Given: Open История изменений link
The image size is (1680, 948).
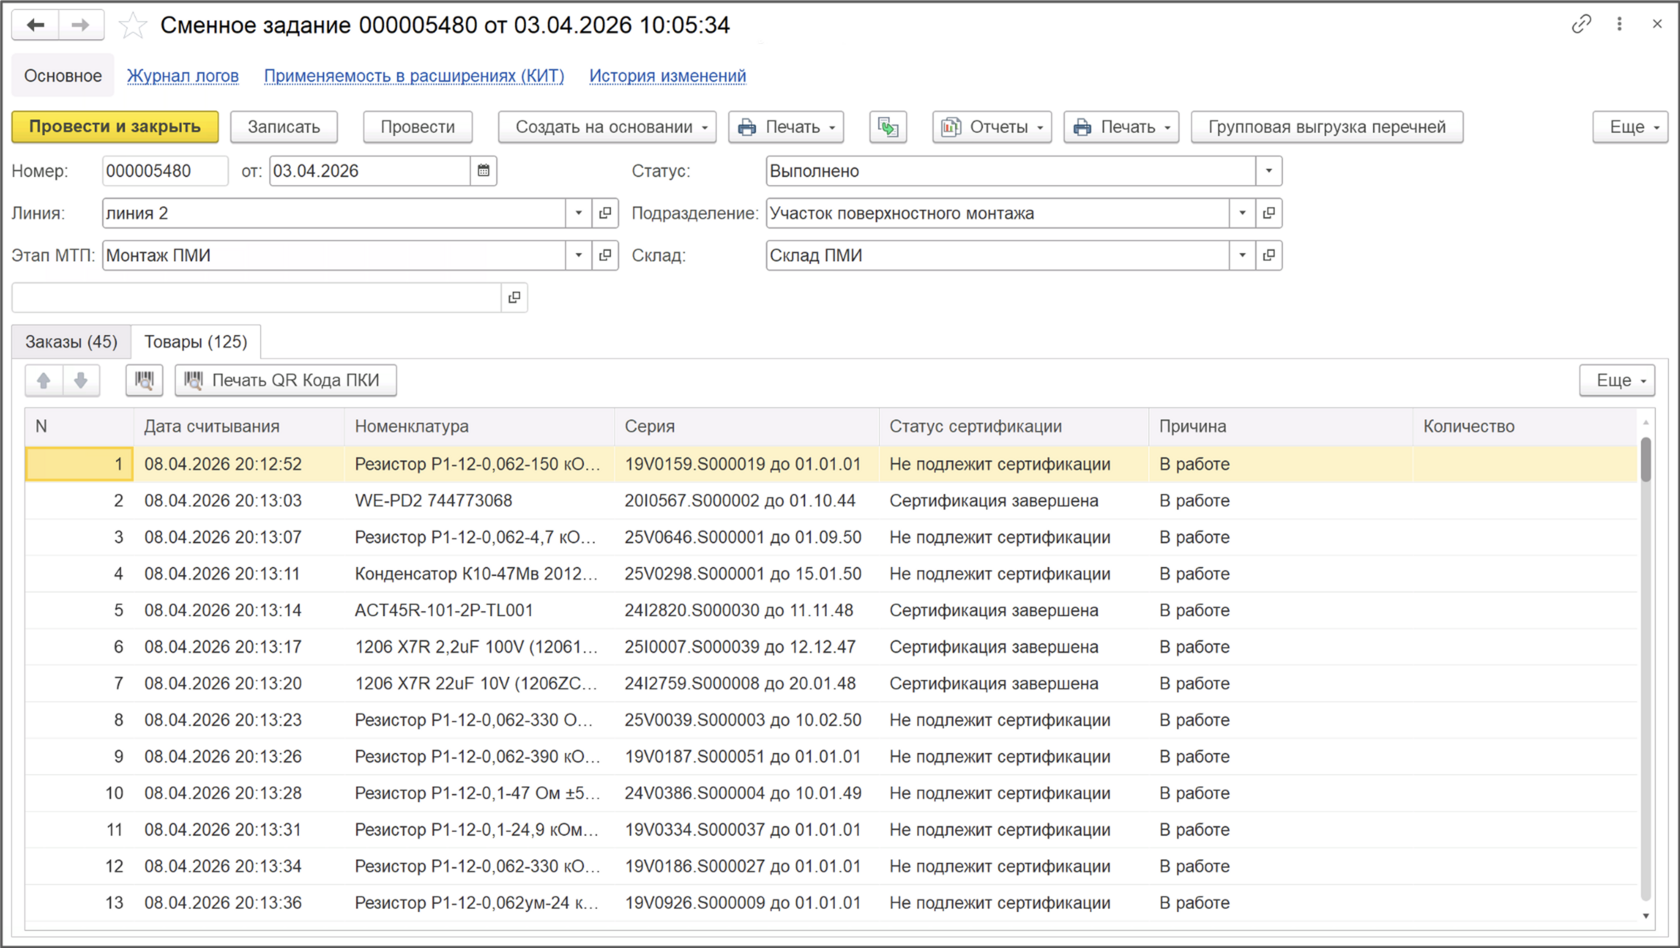Looking at the screenshot, I should [x=668, y=76].
